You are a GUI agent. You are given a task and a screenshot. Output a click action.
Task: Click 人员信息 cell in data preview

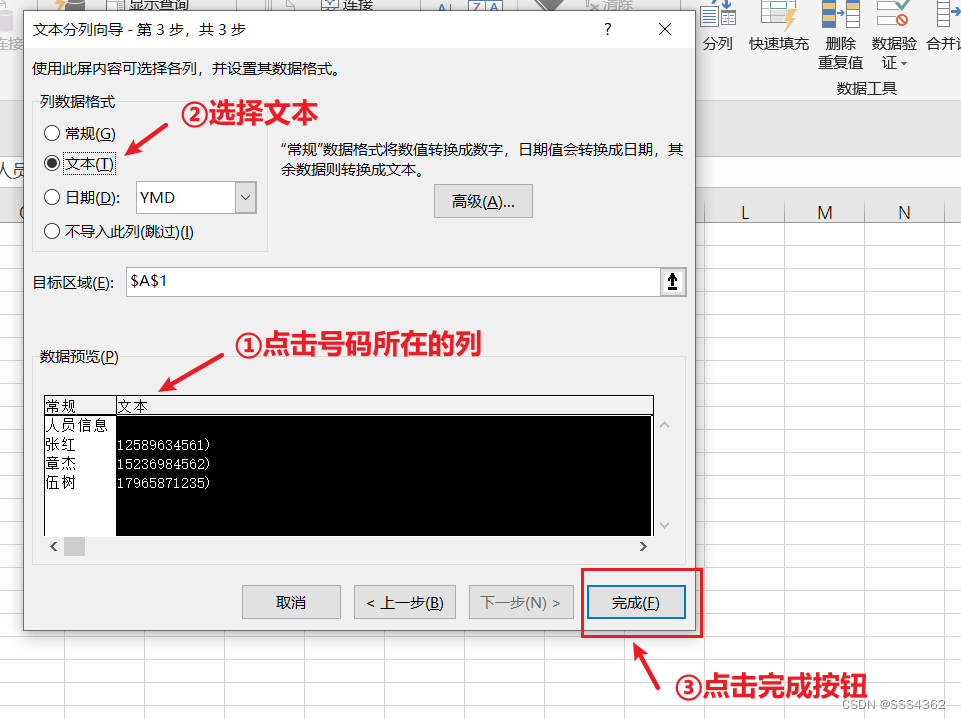pyautogui.click(x=77, y=425)
